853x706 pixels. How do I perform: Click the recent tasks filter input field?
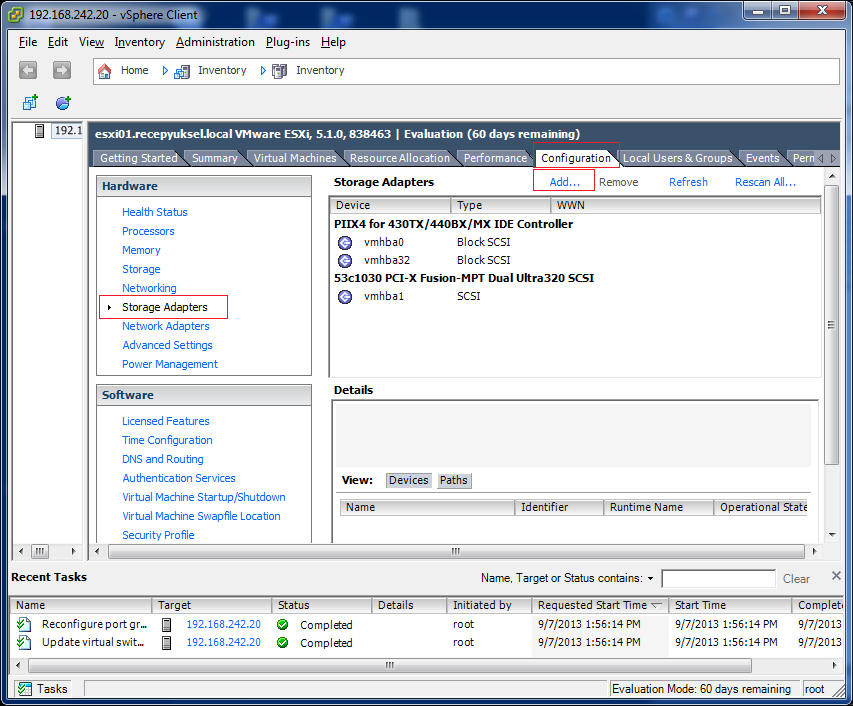pyautogui.click(x=718, y=579)
